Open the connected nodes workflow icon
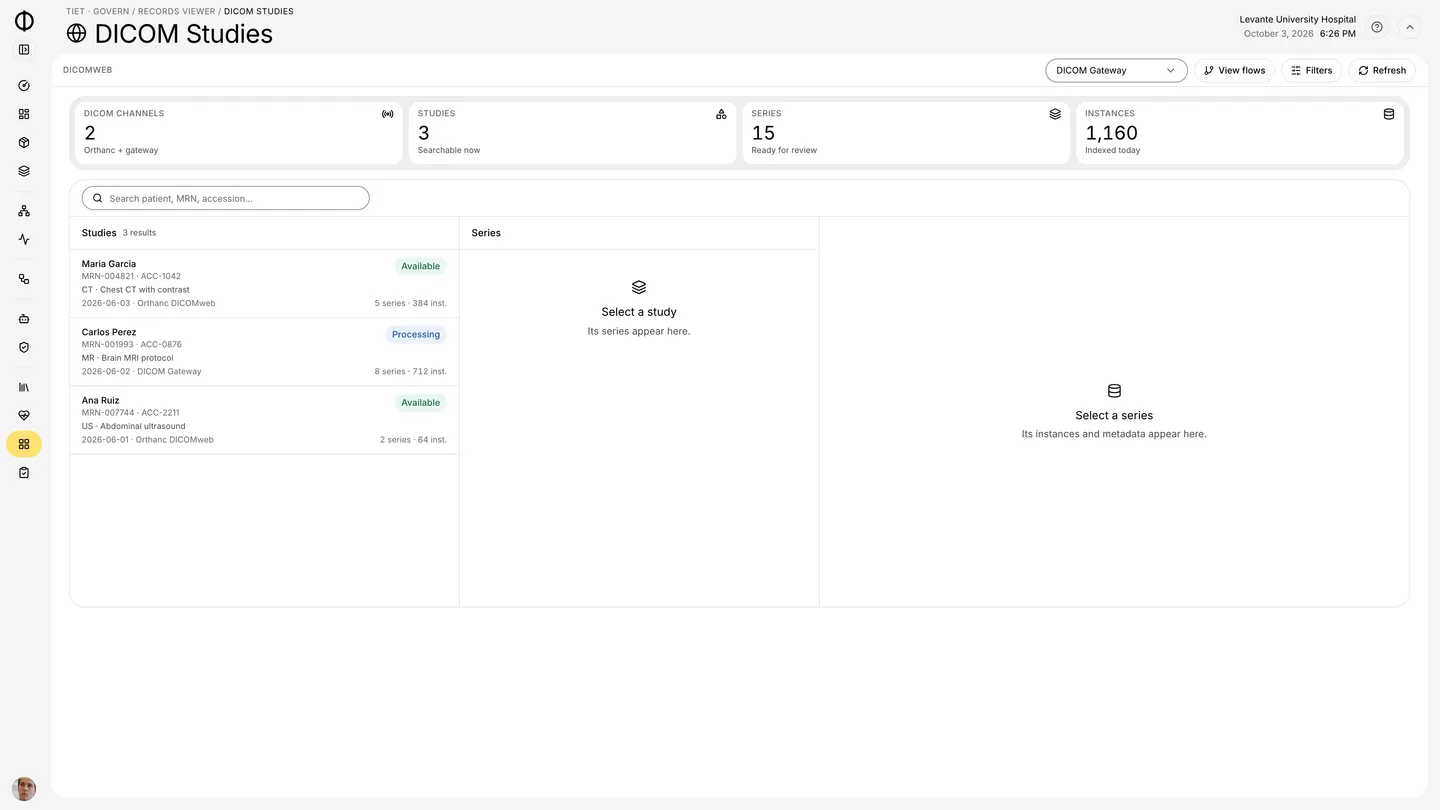Screen dimensions: 1440x810 click(x=24, y=279)
